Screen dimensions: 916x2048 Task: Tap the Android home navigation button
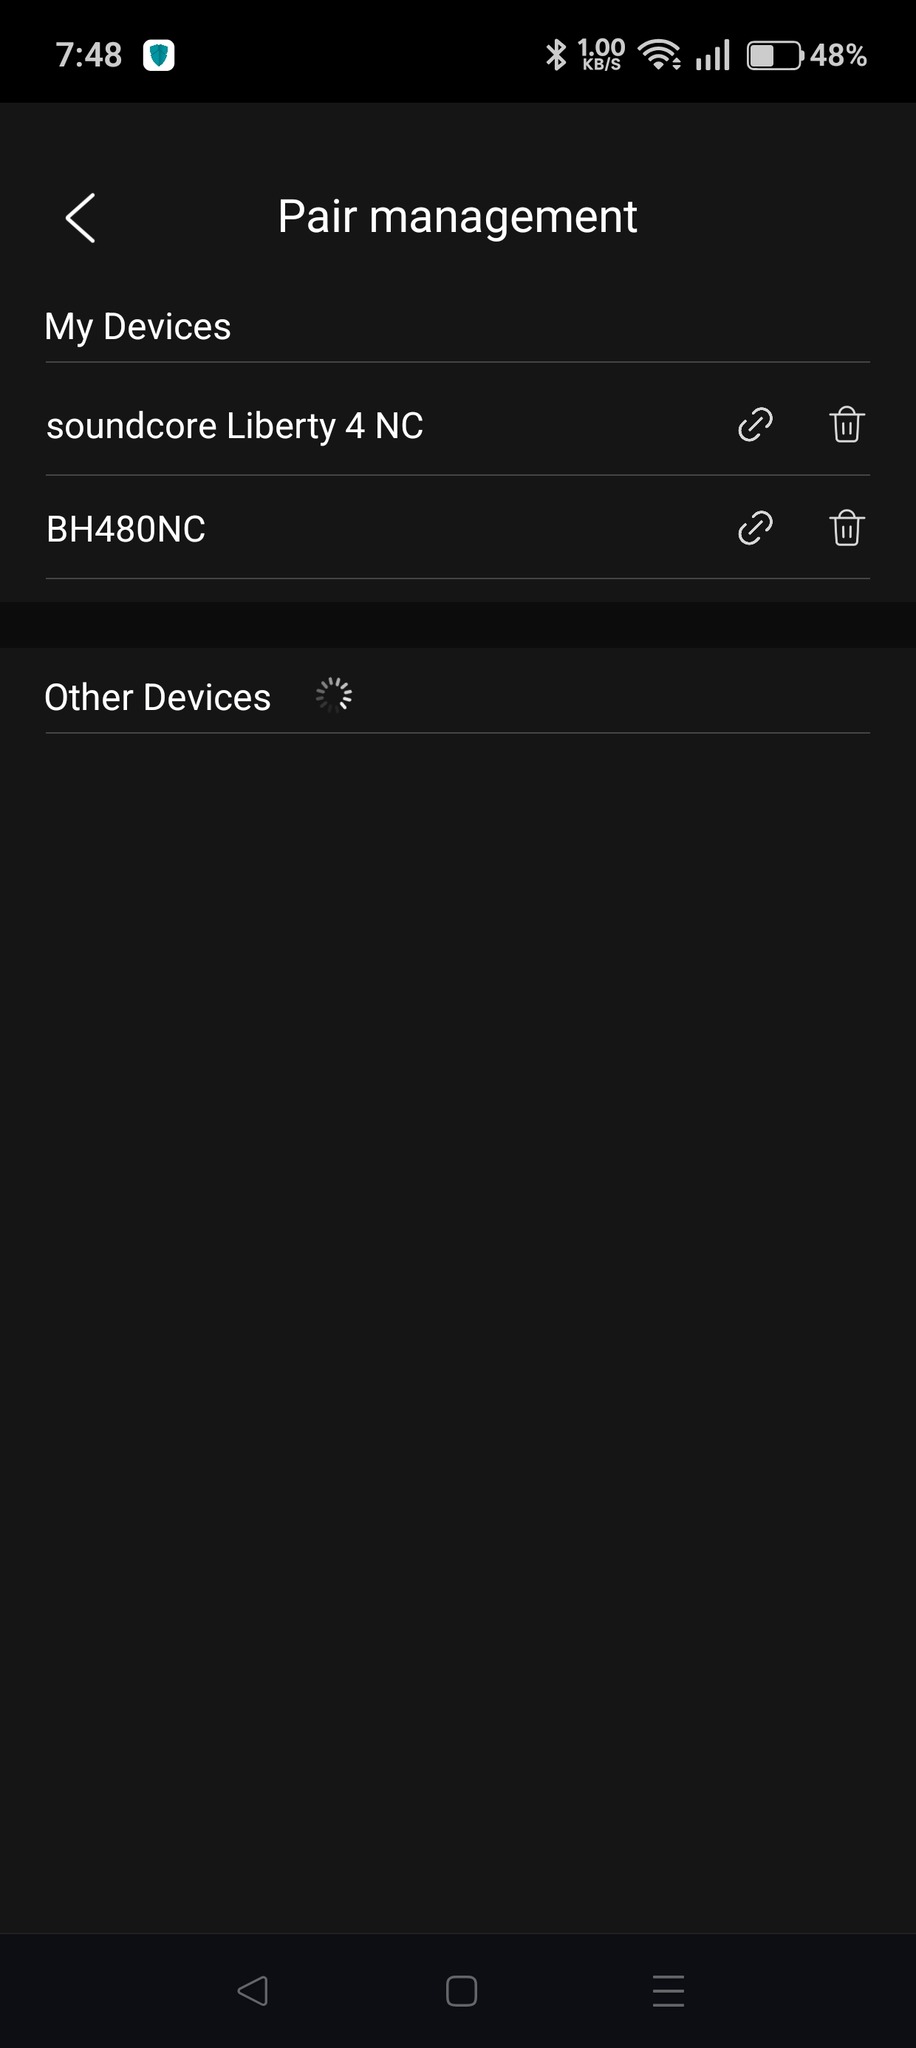(461, 1990)
